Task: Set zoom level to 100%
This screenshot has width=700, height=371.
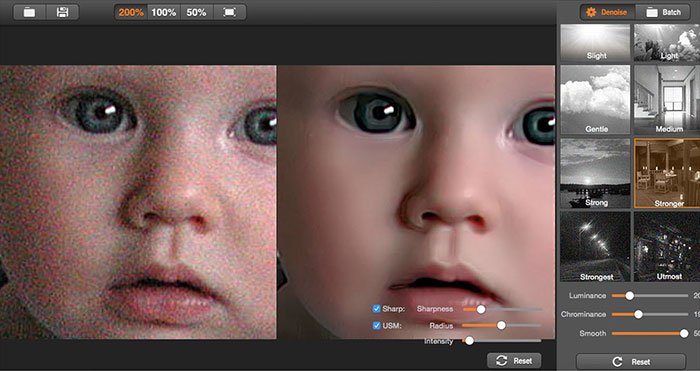Action: coord(164,13)
